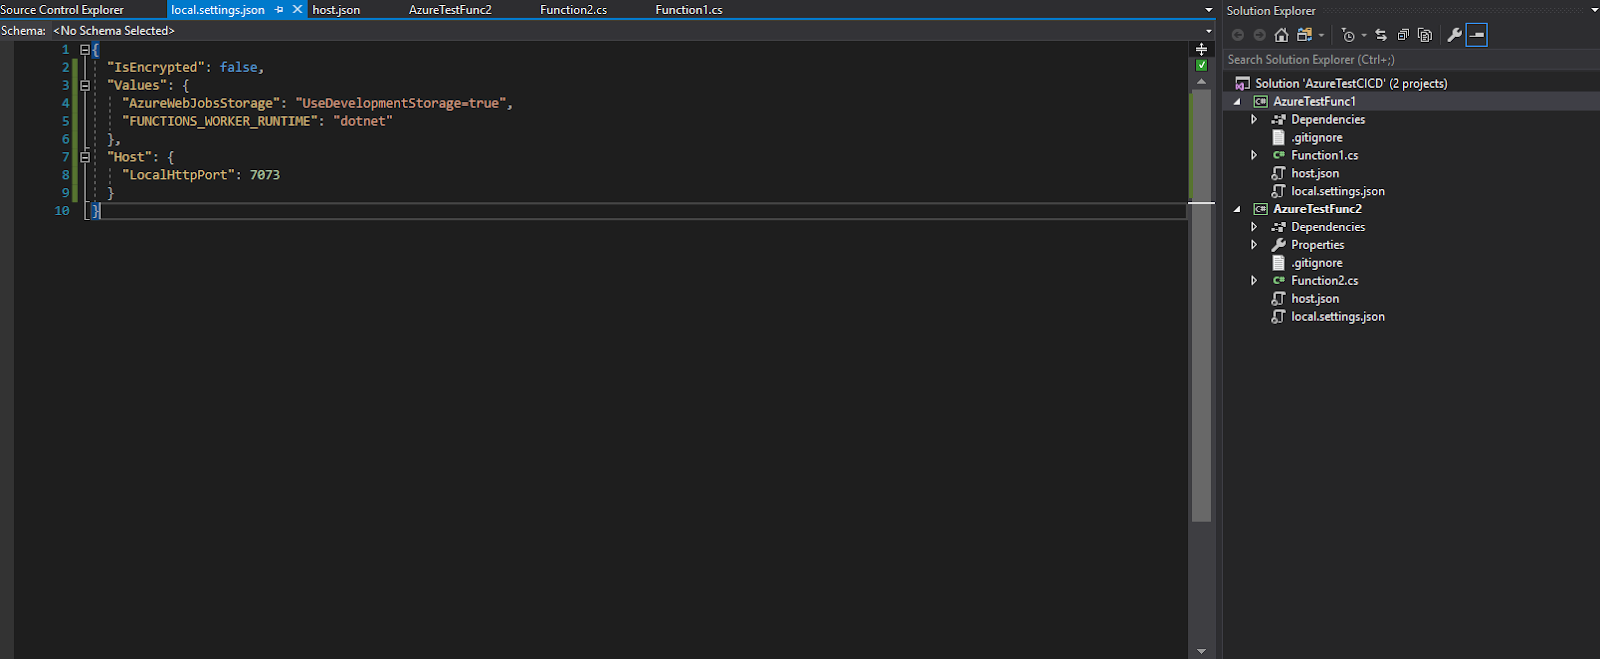Collapse the "Values" block on line 3

point(85,85)
